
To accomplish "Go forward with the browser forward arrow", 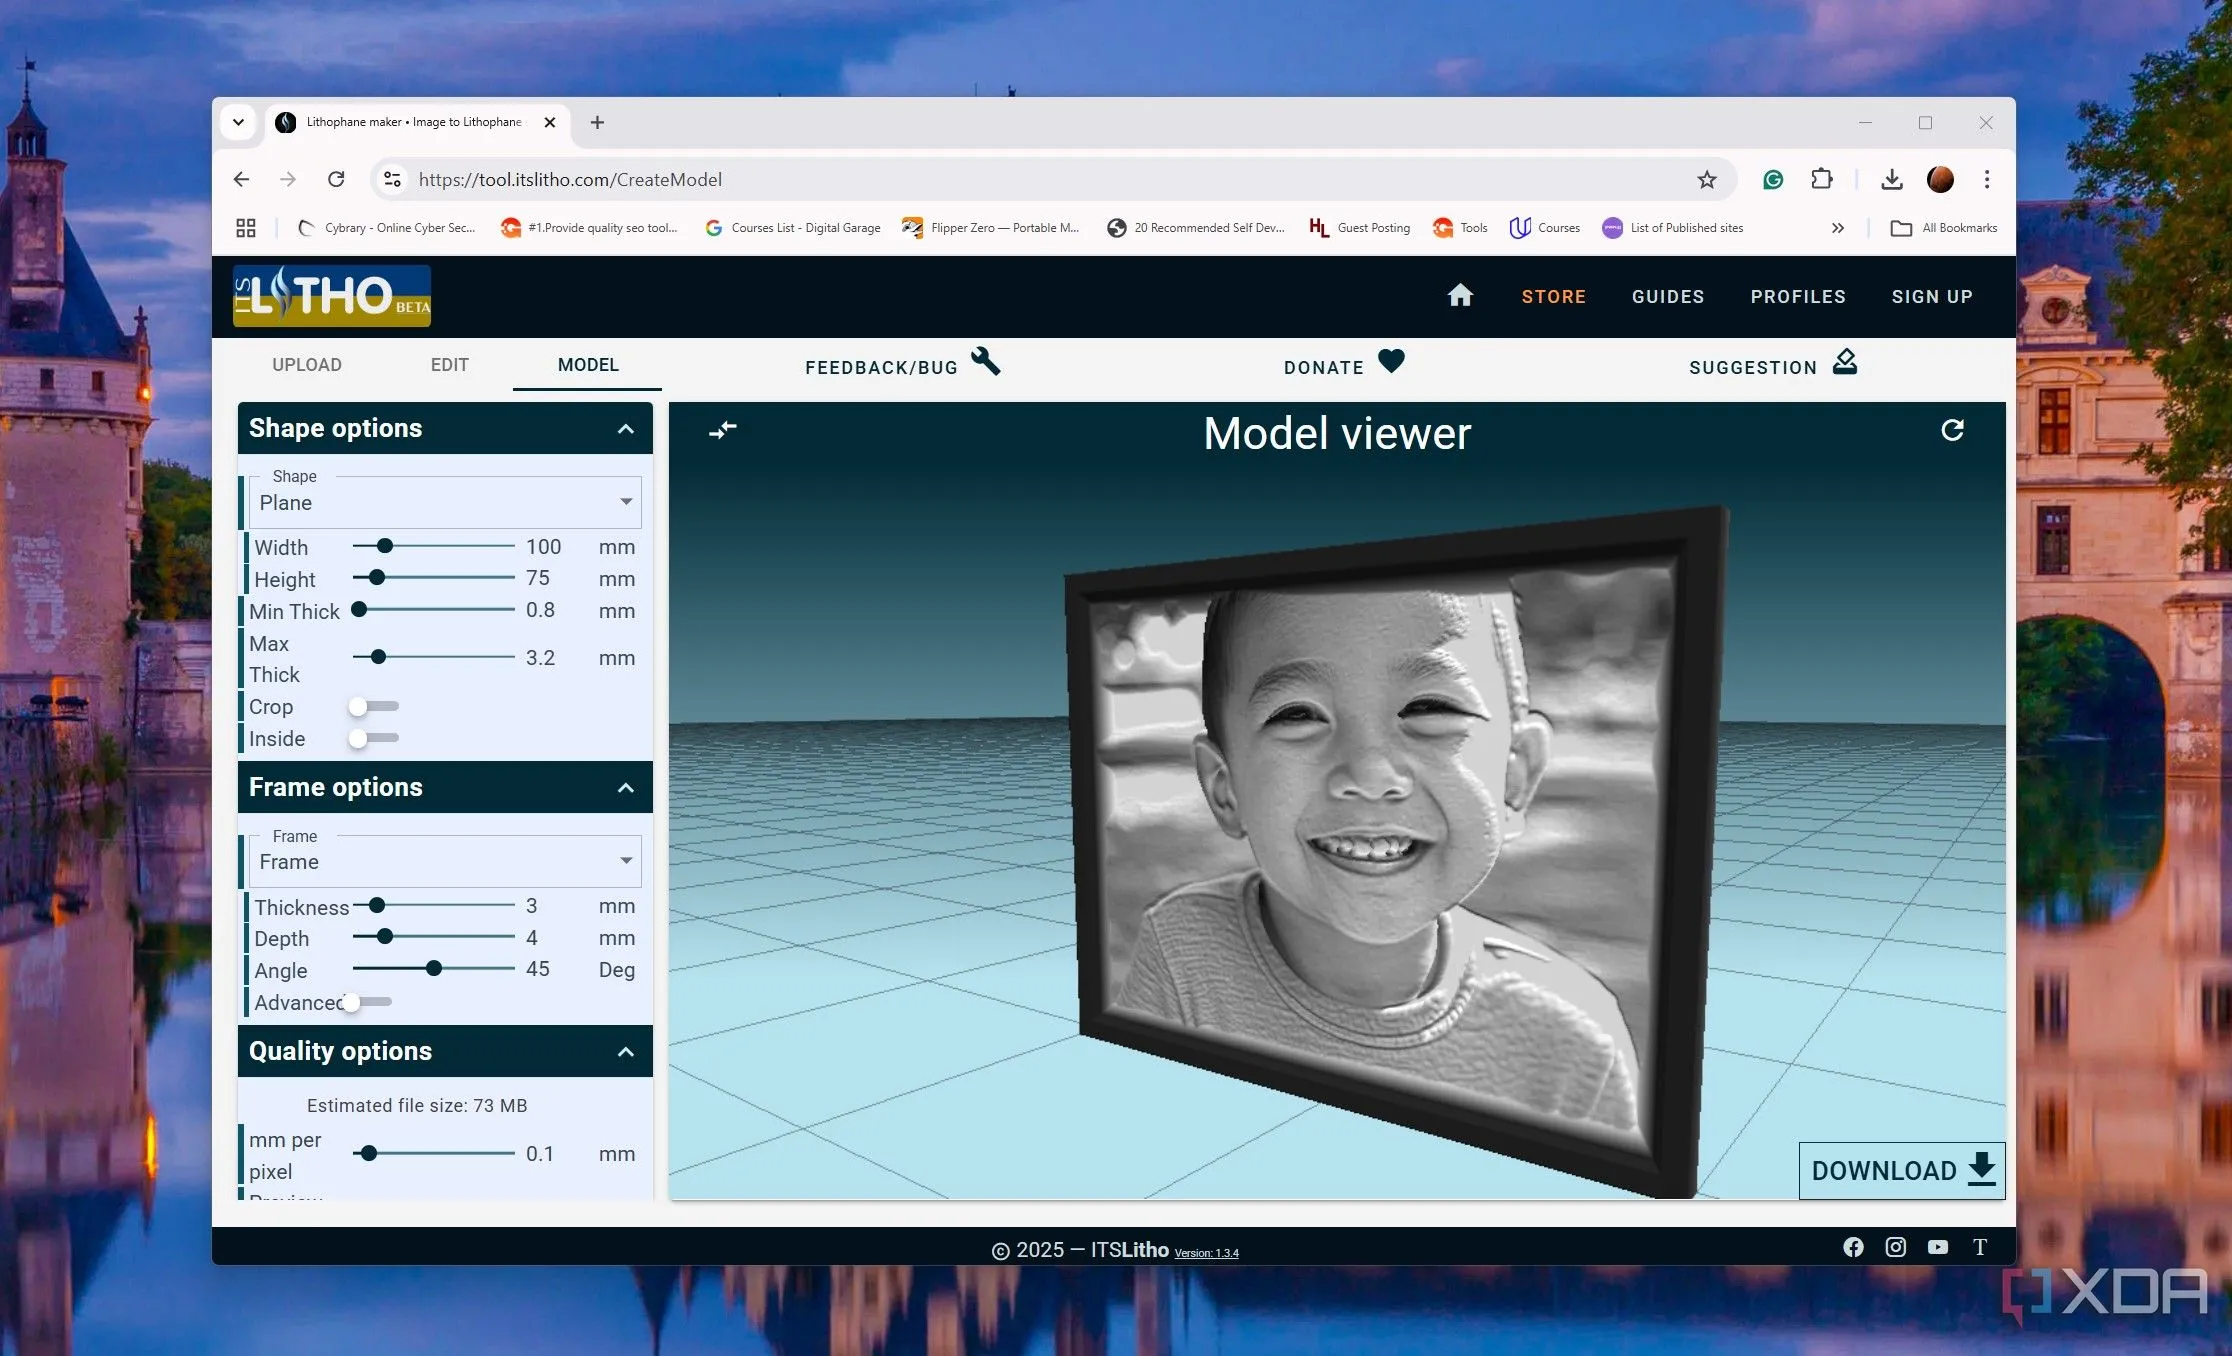I will (288, 179).
